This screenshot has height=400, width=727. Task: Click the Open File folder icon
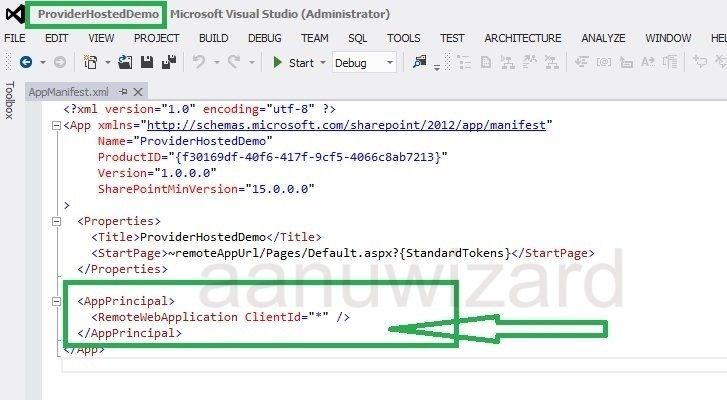tap(125, 62)
